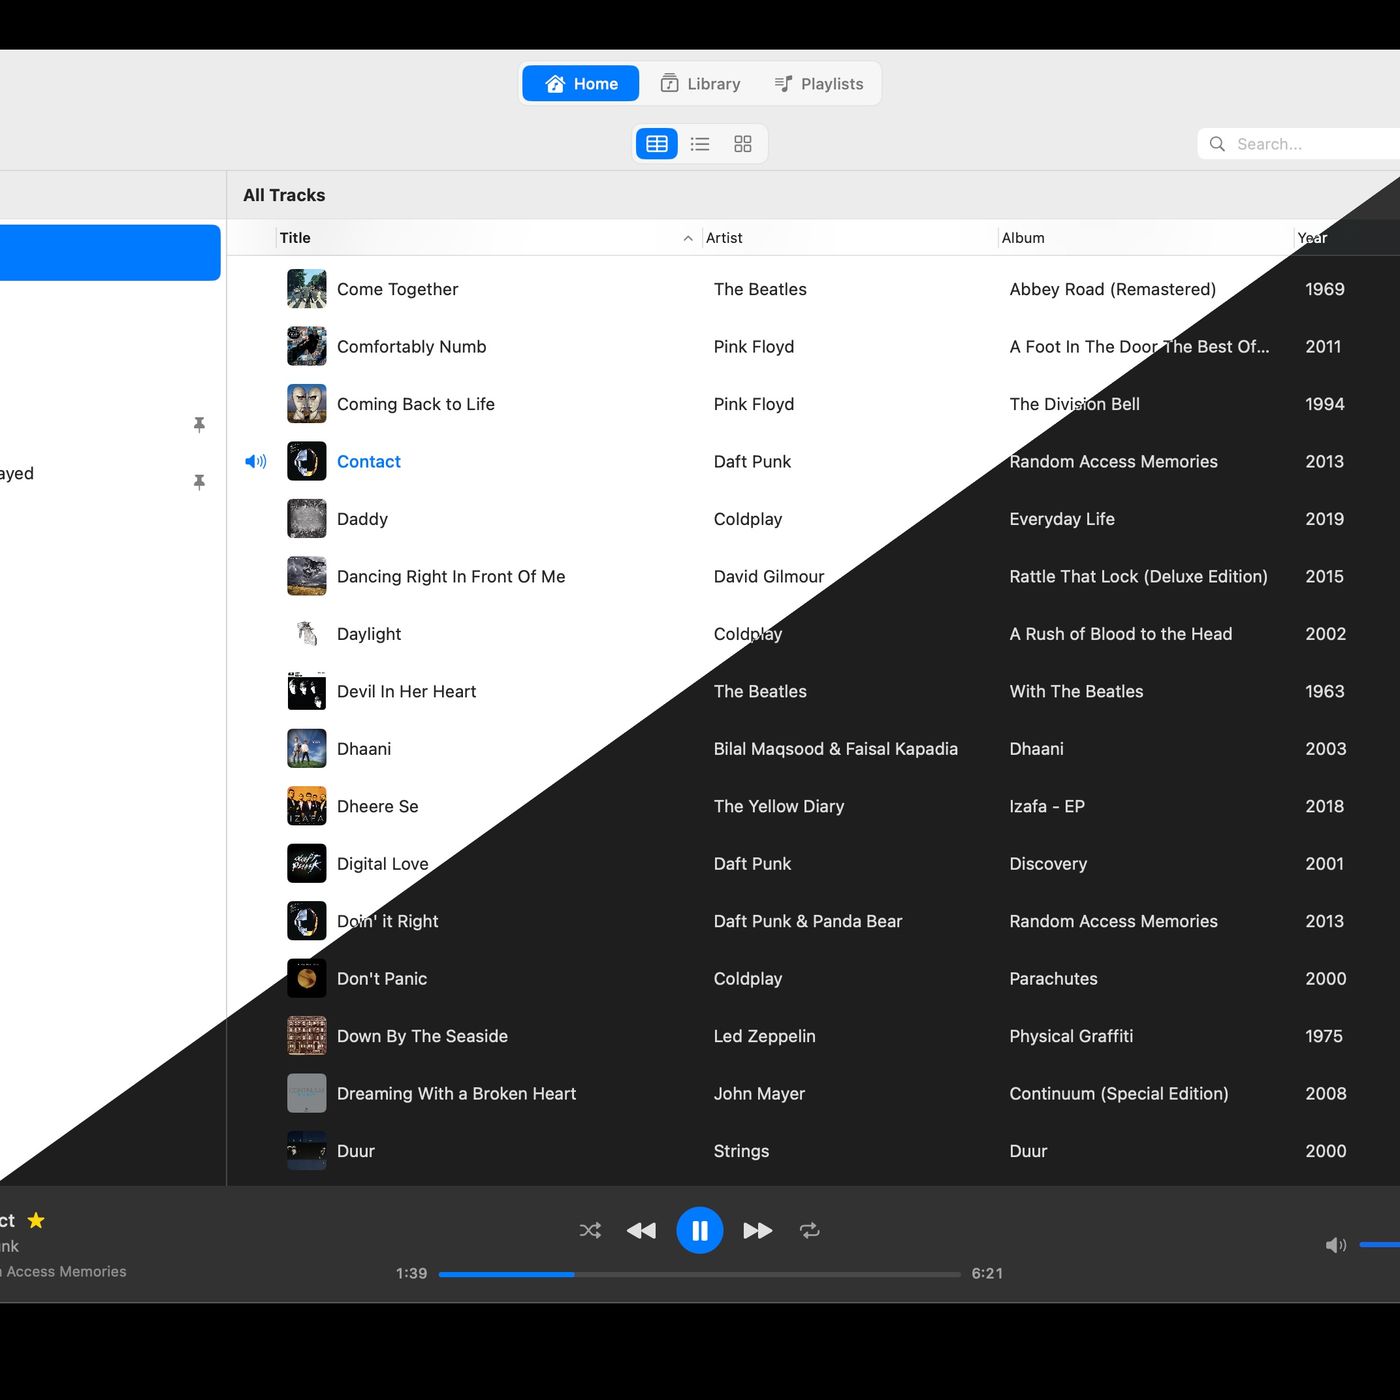Sort tracks by Title column
The height and width of the screenshot is (1400, 1400).
295,238
